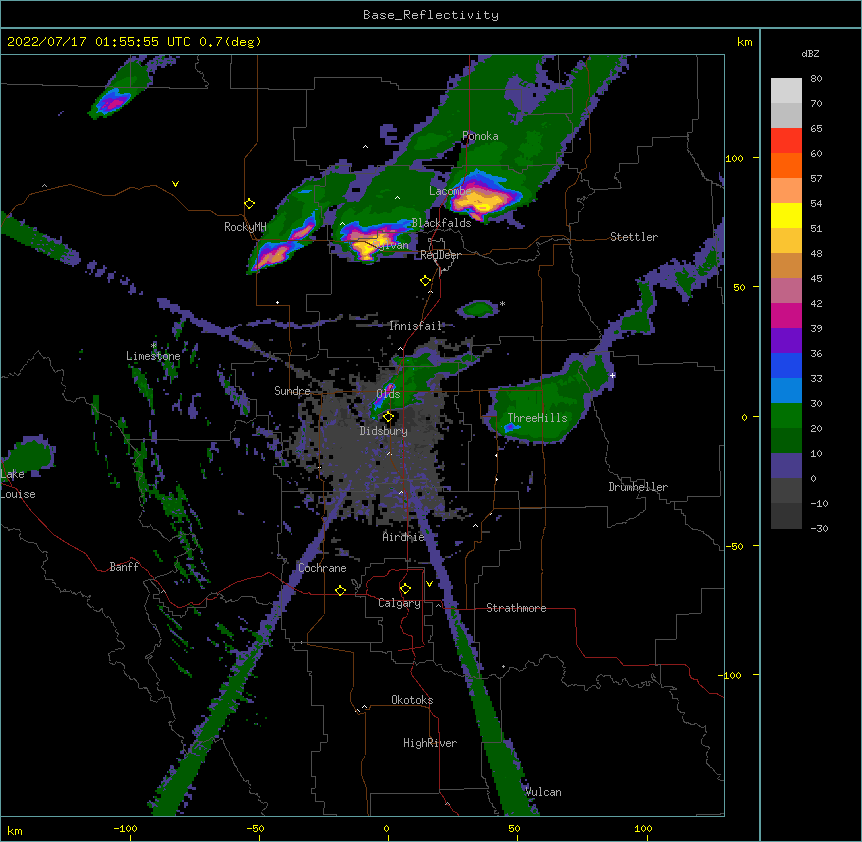Viewport: 862px width, 842px height.
Task: Select the Strathmore label
Action: tap(516, 608)
